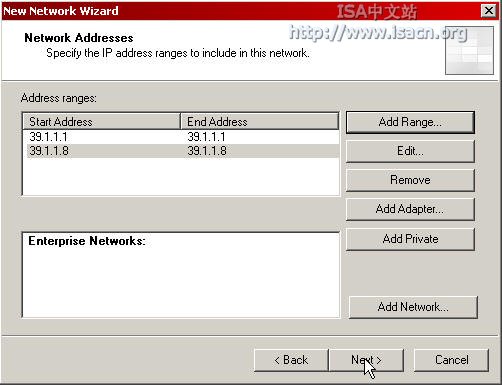Screen dimensions: 502x385
Task: Choose the Add Private button
Action: pyautogui.click(x=410, y=239)
